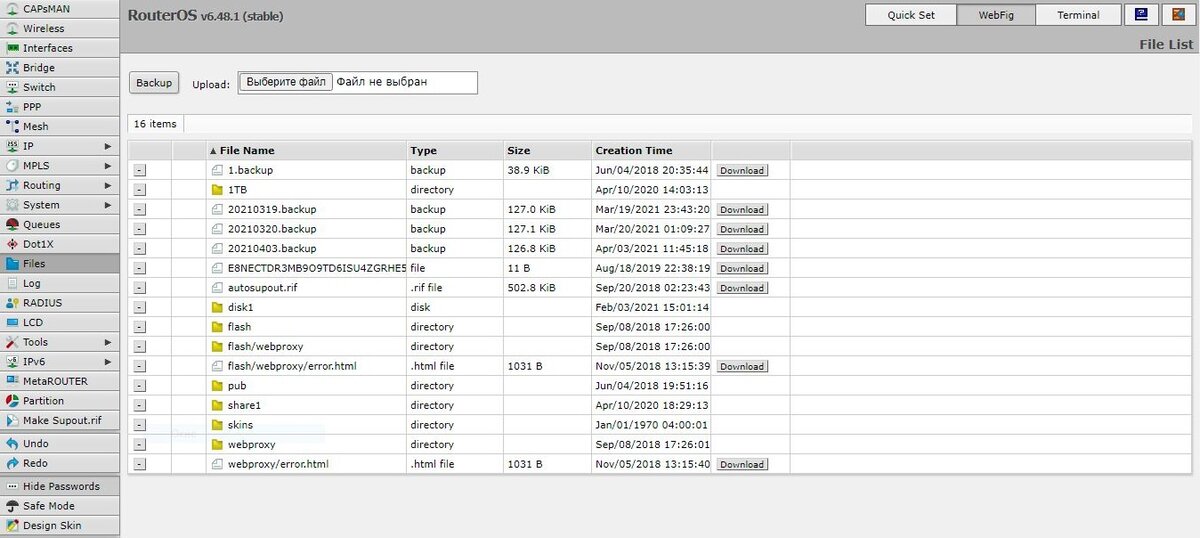Download the 20210403.backup file

coord(742,249)
